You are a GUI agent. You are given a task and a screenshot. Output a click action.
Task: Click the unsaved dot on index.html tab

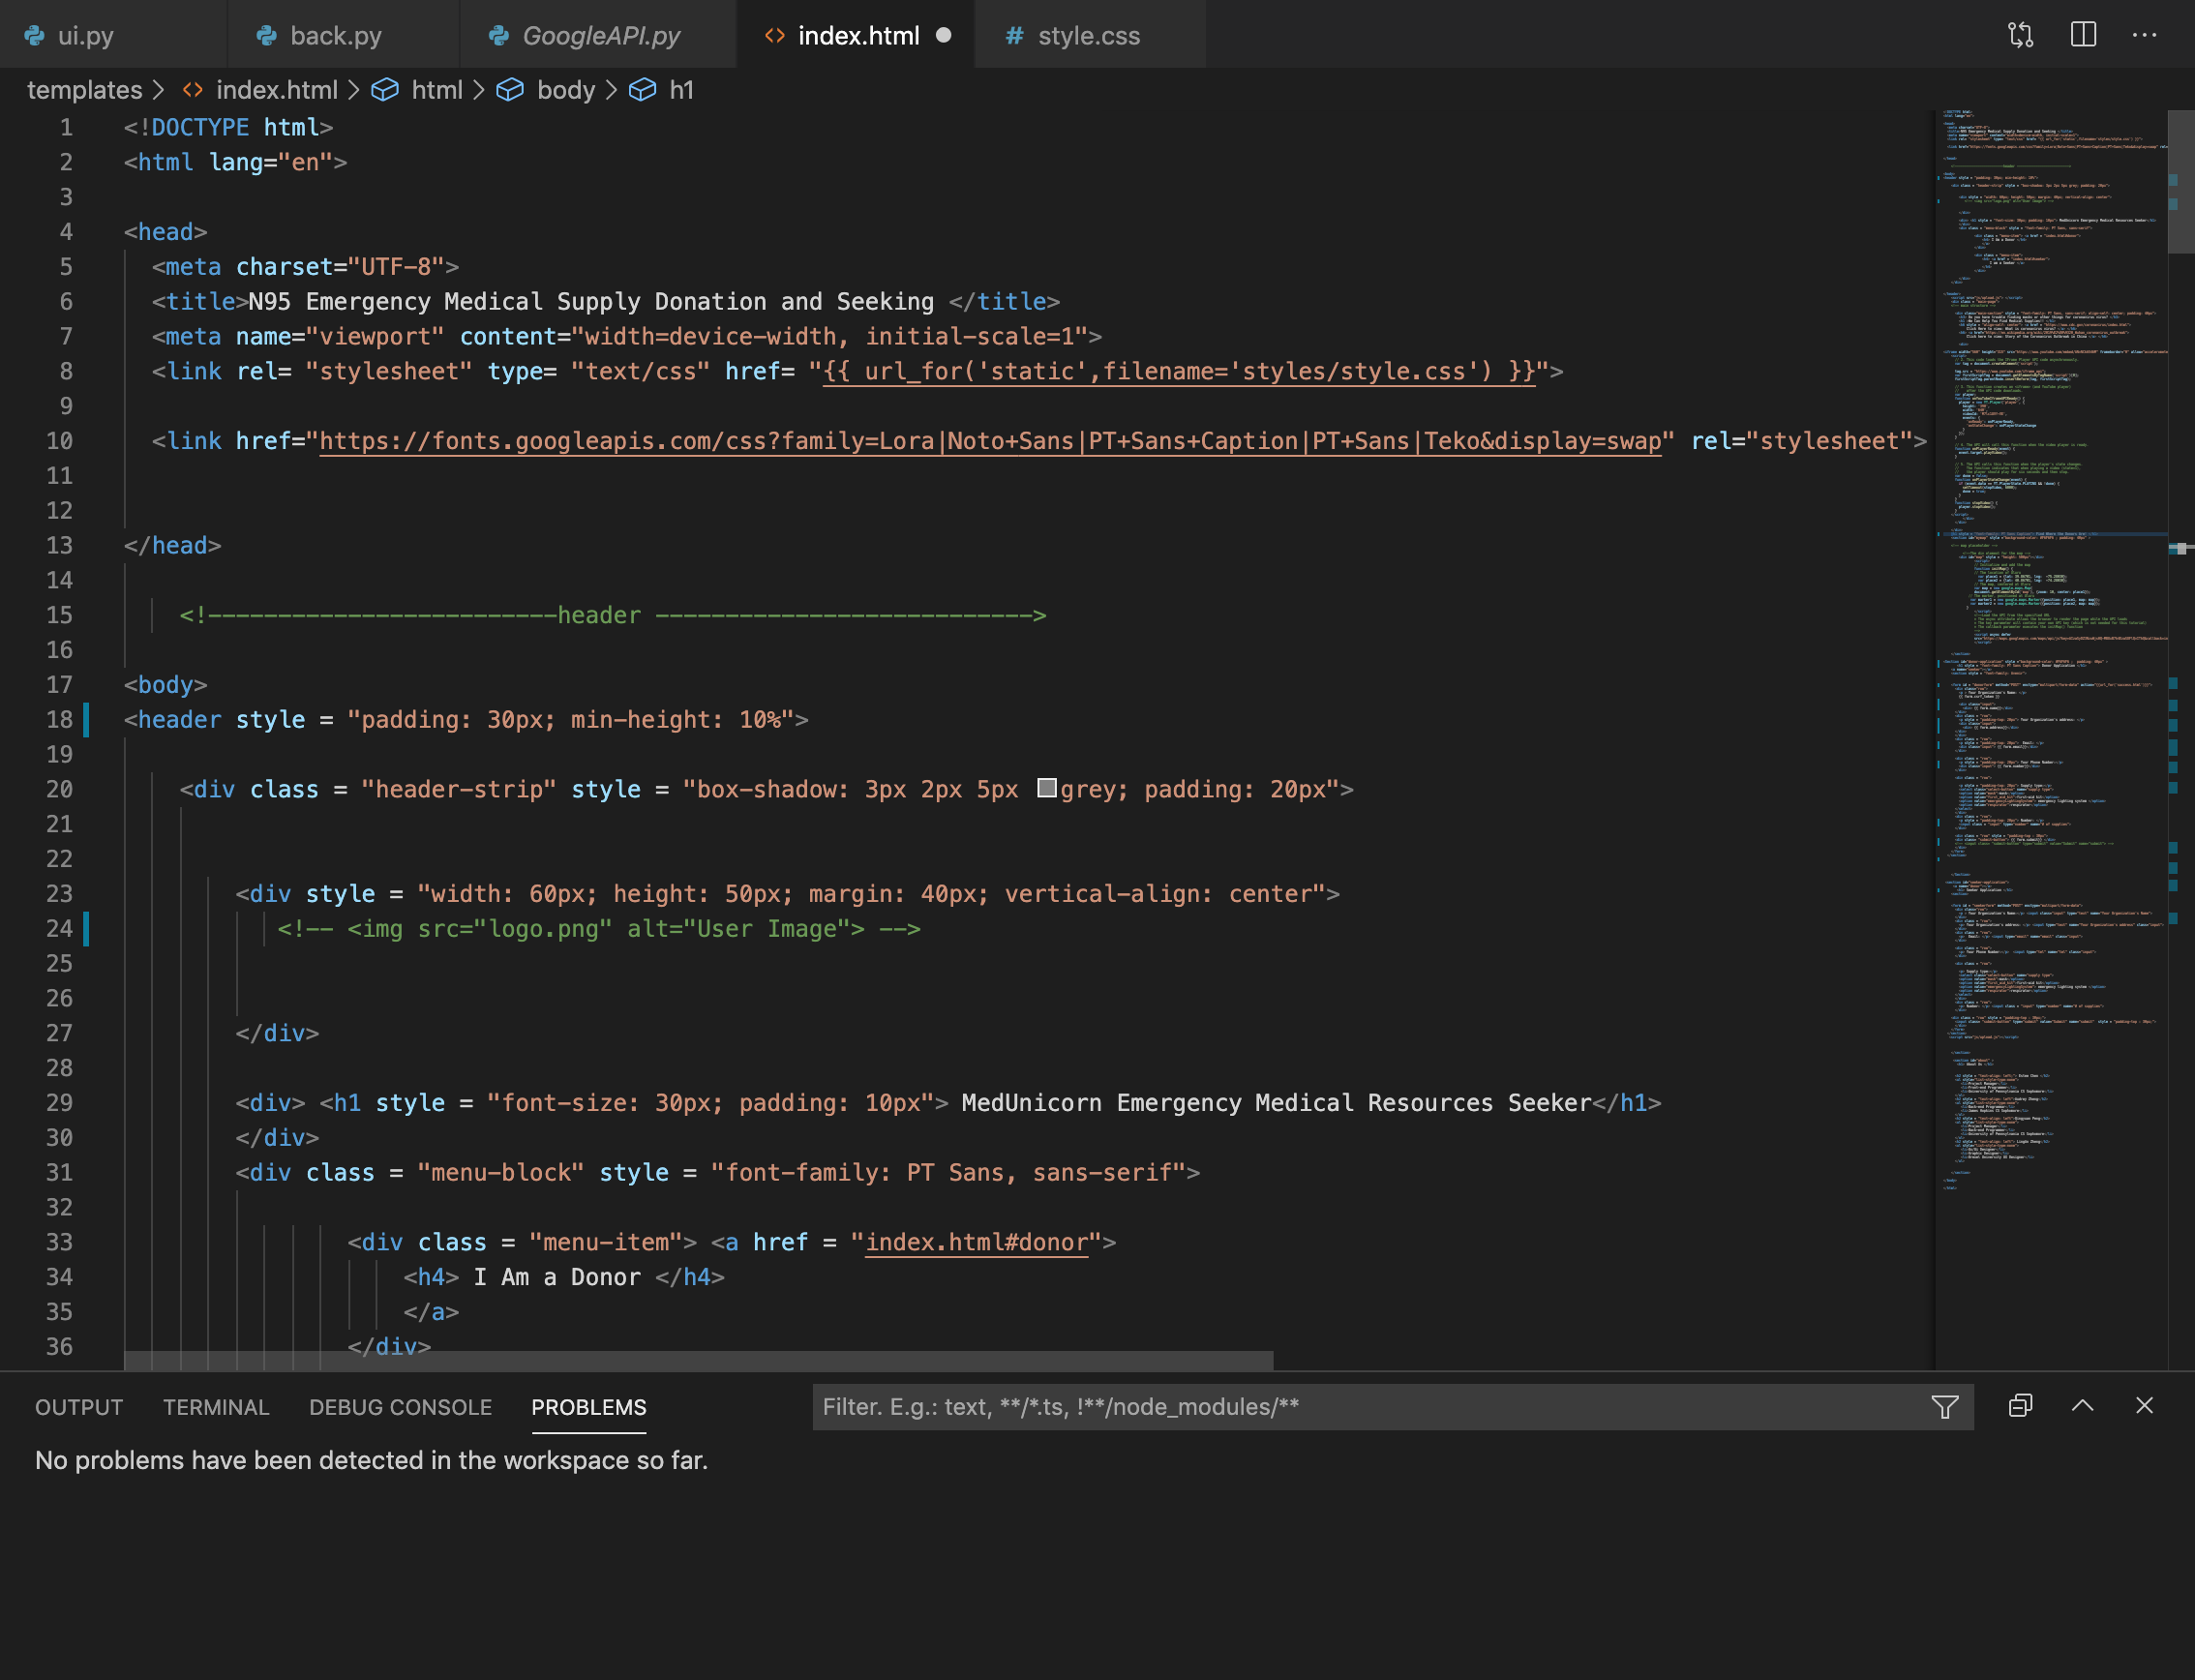coord(943,36)
